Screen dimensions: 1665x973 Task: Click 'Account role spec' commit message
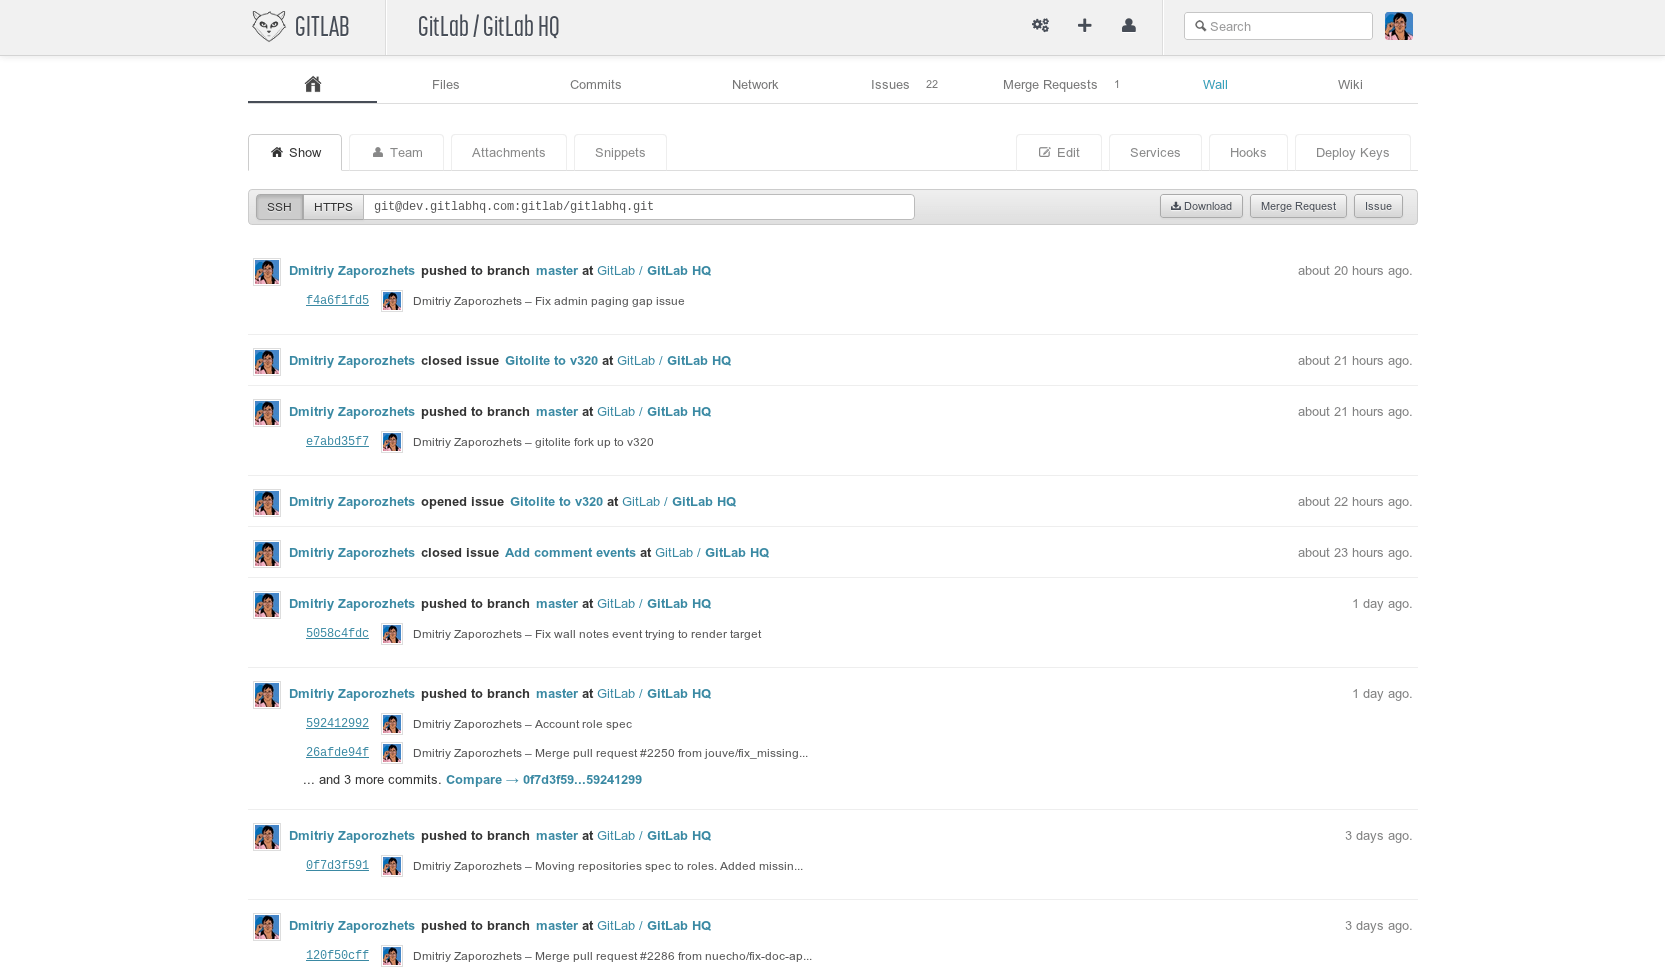tap(583, 724)
